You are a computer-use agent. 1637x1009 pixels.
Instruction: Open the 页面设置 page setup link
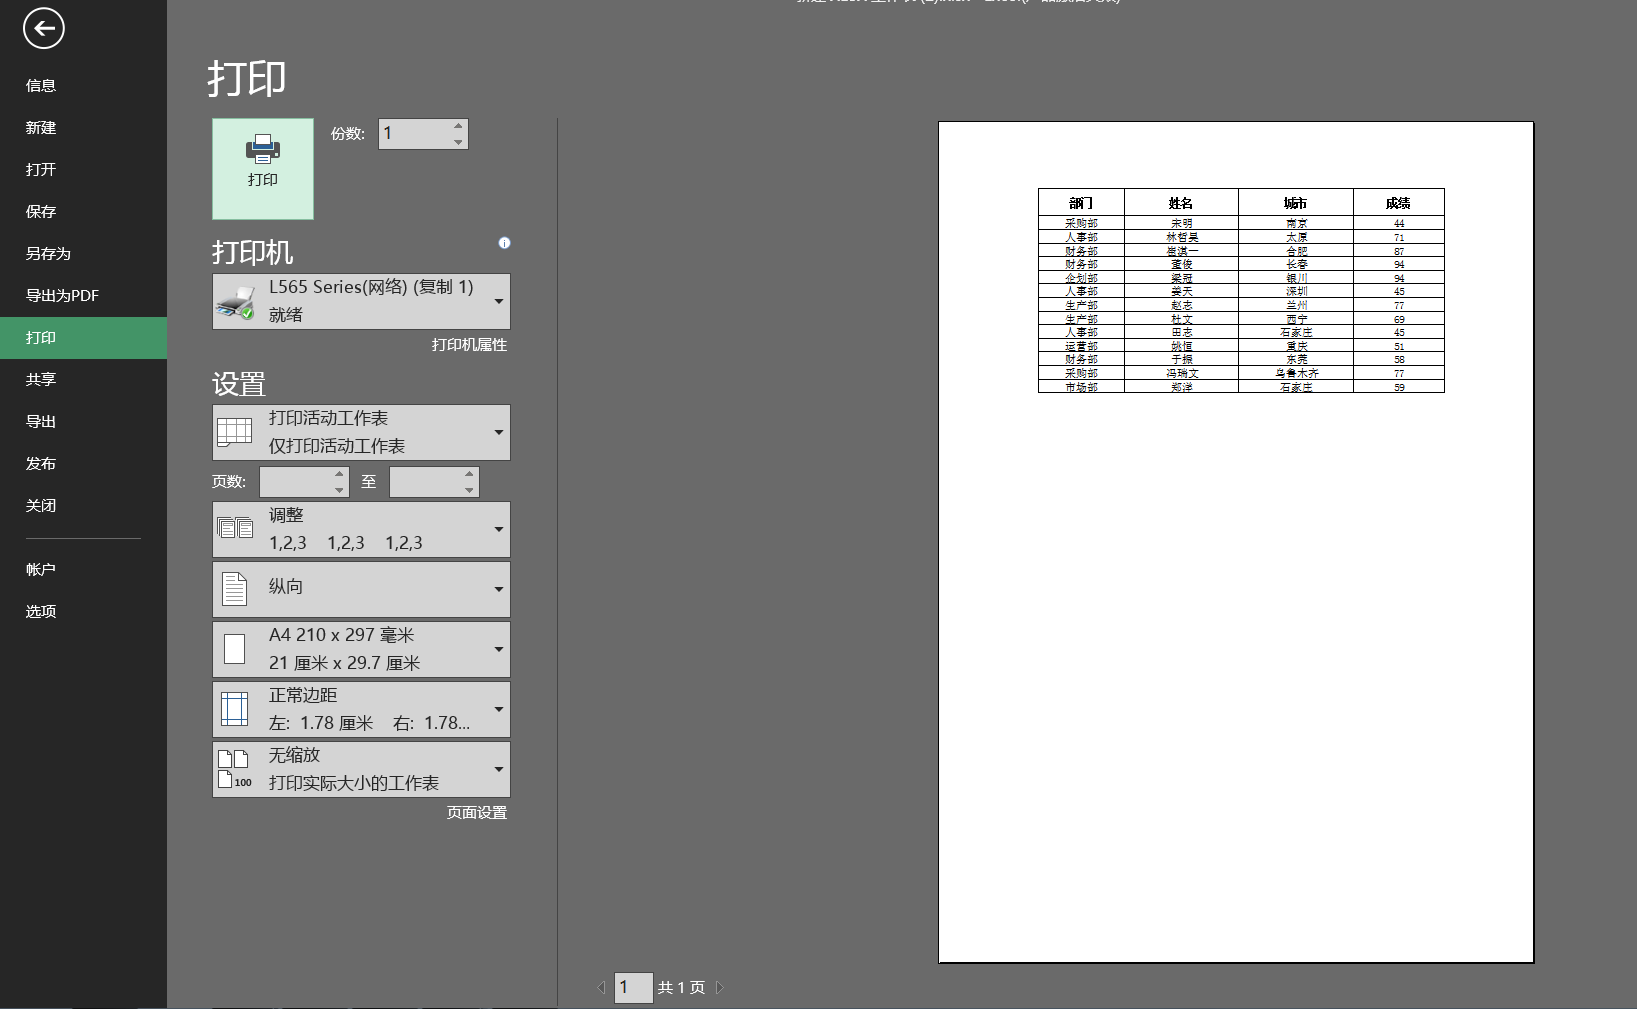click(x=477, y=813)
